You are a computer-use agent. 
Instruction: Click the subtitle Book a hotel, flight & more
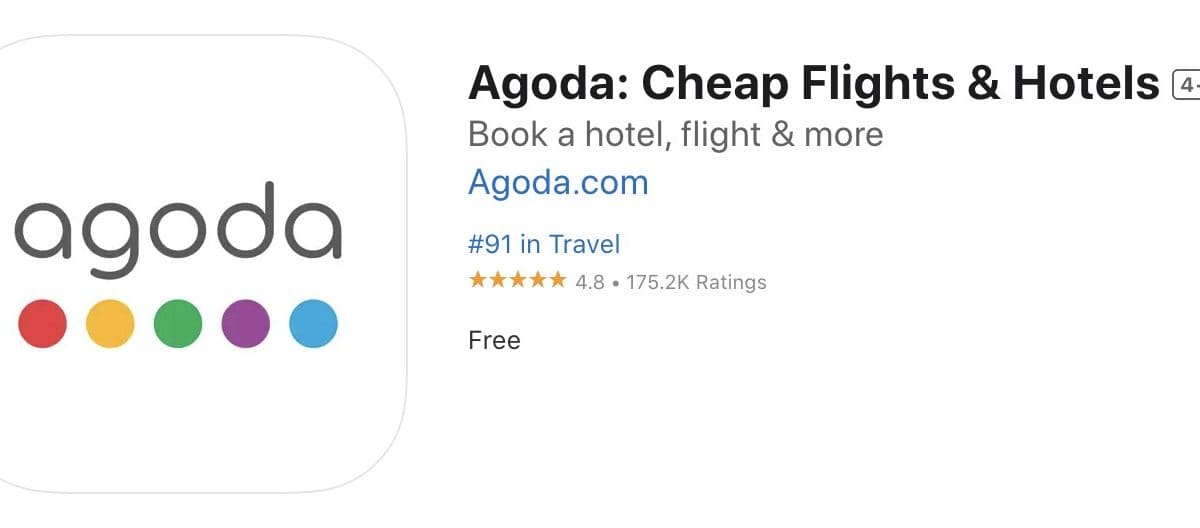click(x=675, y=135)
